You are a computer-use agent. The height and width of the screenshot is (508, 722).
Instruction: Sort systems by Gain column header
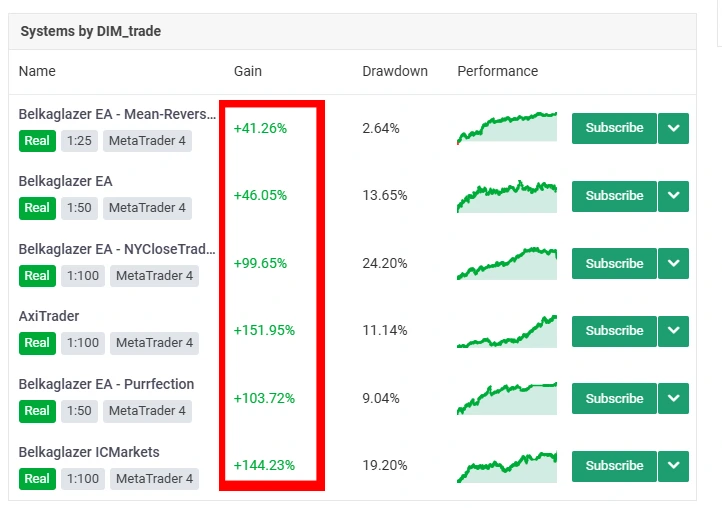click(x=248, y=71)
